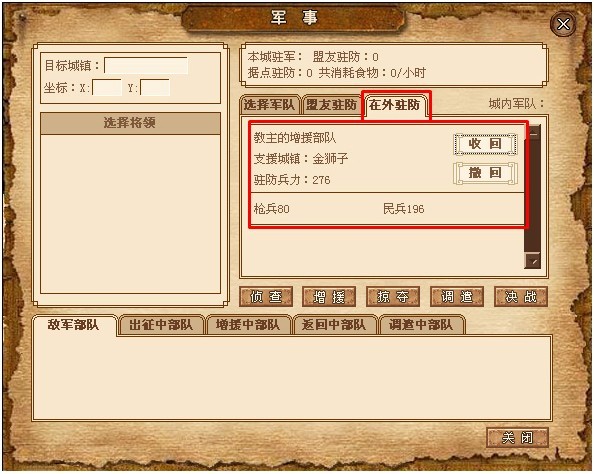Click the scrollbar down arrow
Image resolution: width=594 pixels, height=474 pixels.
tap(532, 260)
